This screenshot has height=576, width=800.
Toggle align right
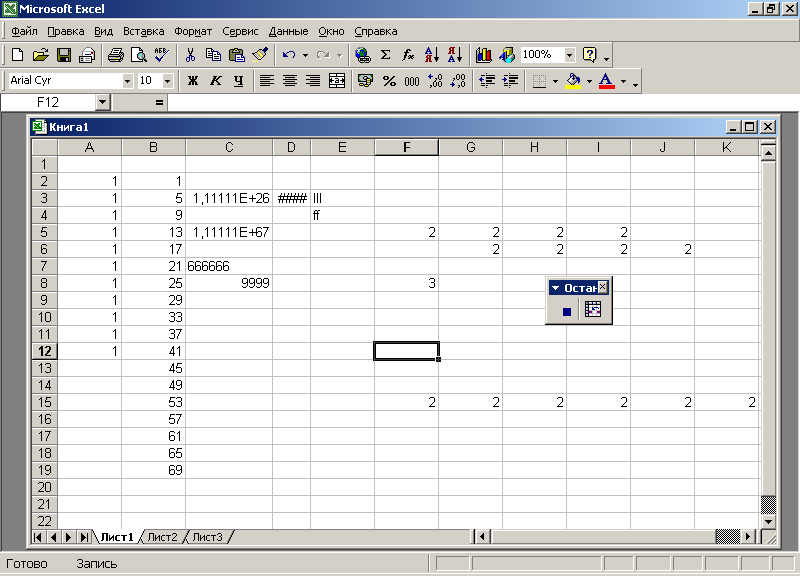[x=313, y=81]
